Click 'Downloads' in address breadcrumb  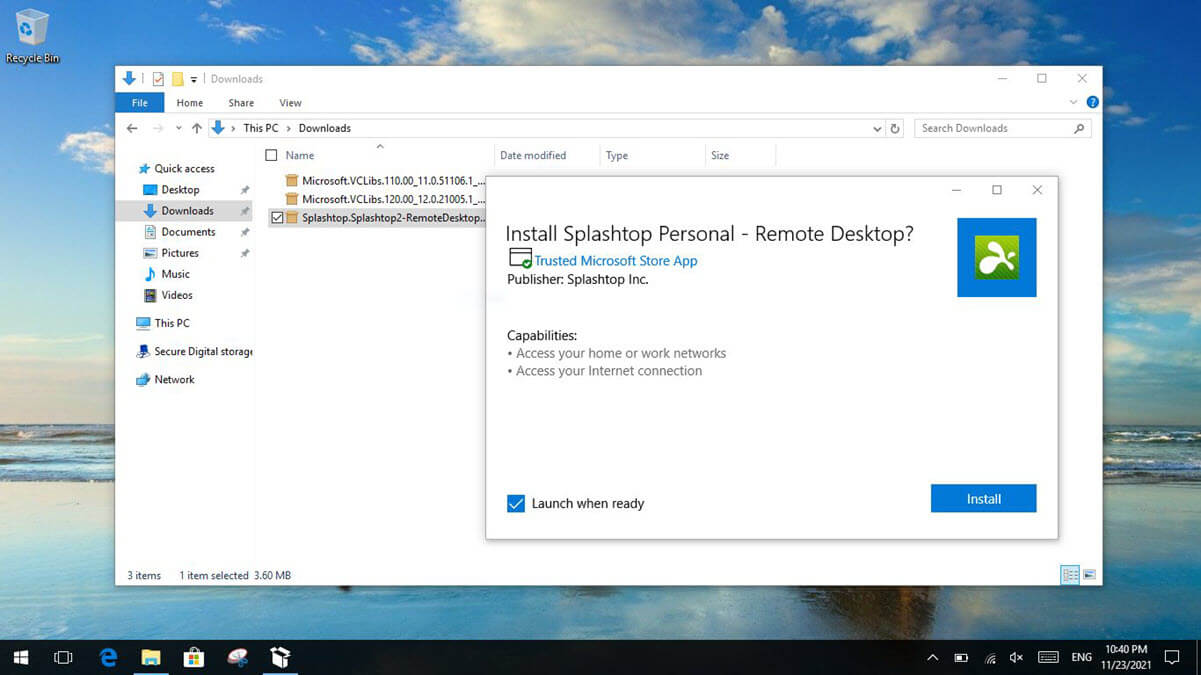(325, 128)
